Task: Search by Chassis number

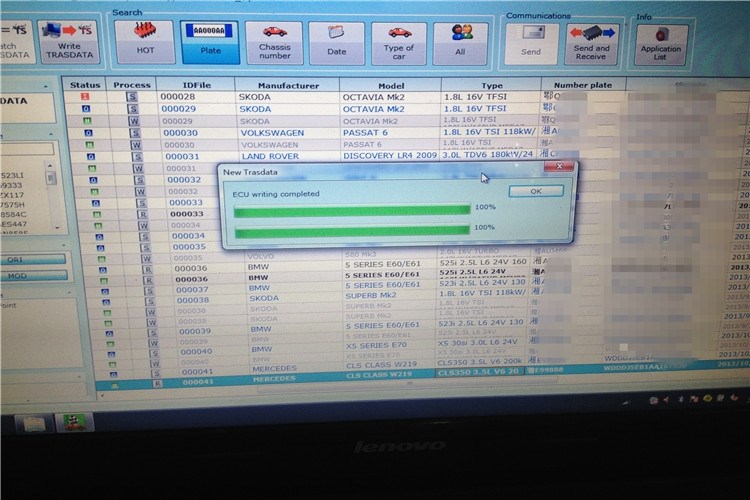Action: pyautogui.click(x=275, y=43)
